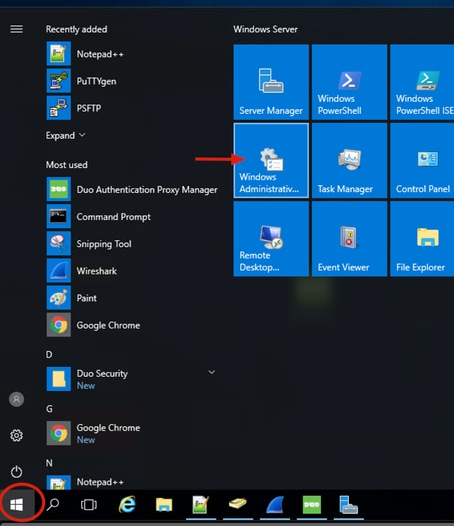Open the File Explorer tile

pyautogui.click(x=422, y=239)
